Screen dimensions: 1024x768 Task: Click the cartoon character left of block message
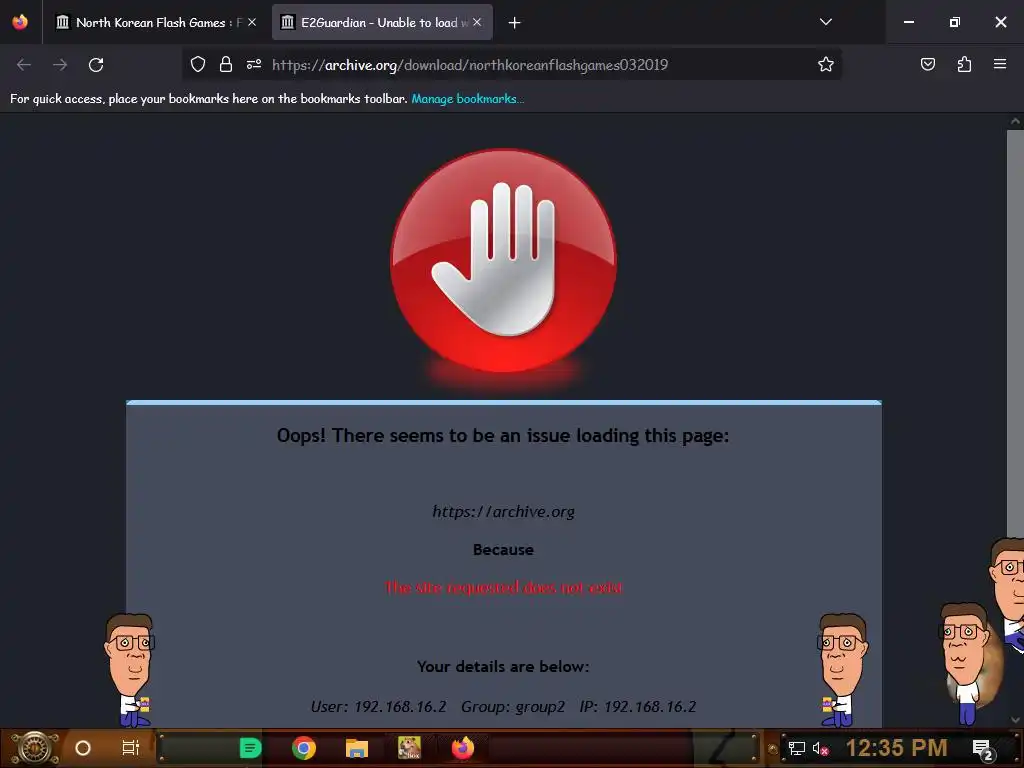131,669
